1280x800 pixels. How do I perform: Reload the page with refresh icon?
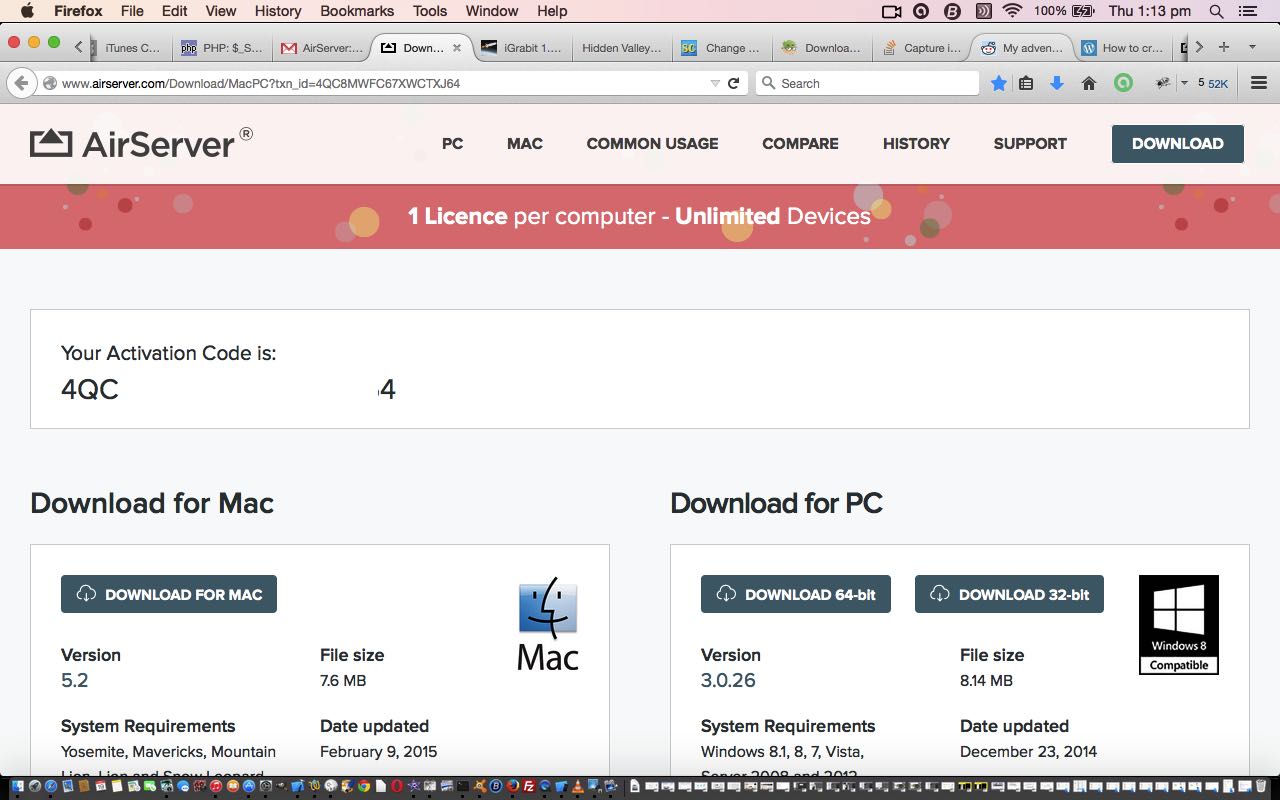point(733,83)
